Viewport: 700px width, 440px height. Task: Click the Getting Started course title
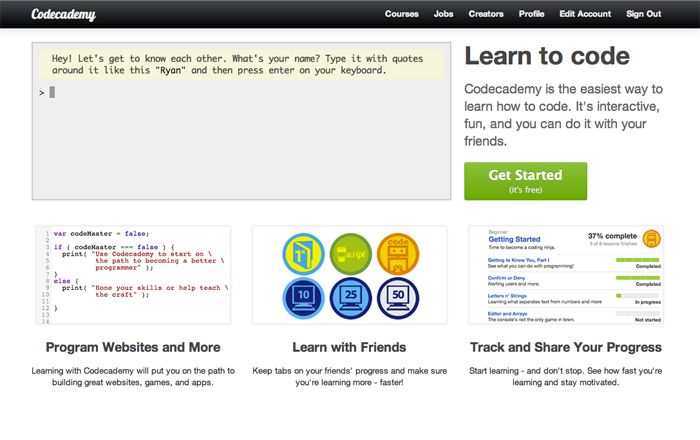(x=514, y=239)
